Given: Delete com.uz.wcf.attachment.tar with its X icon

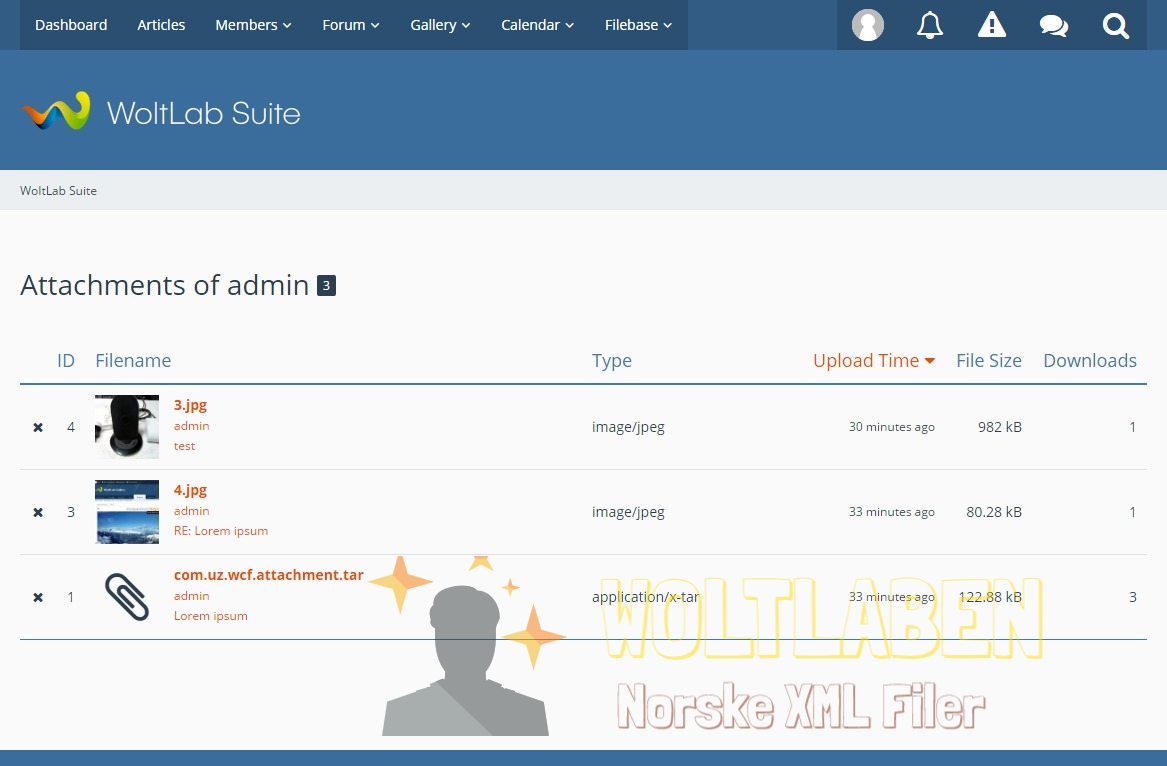Looking at the screenshot, I should [38, 597].
